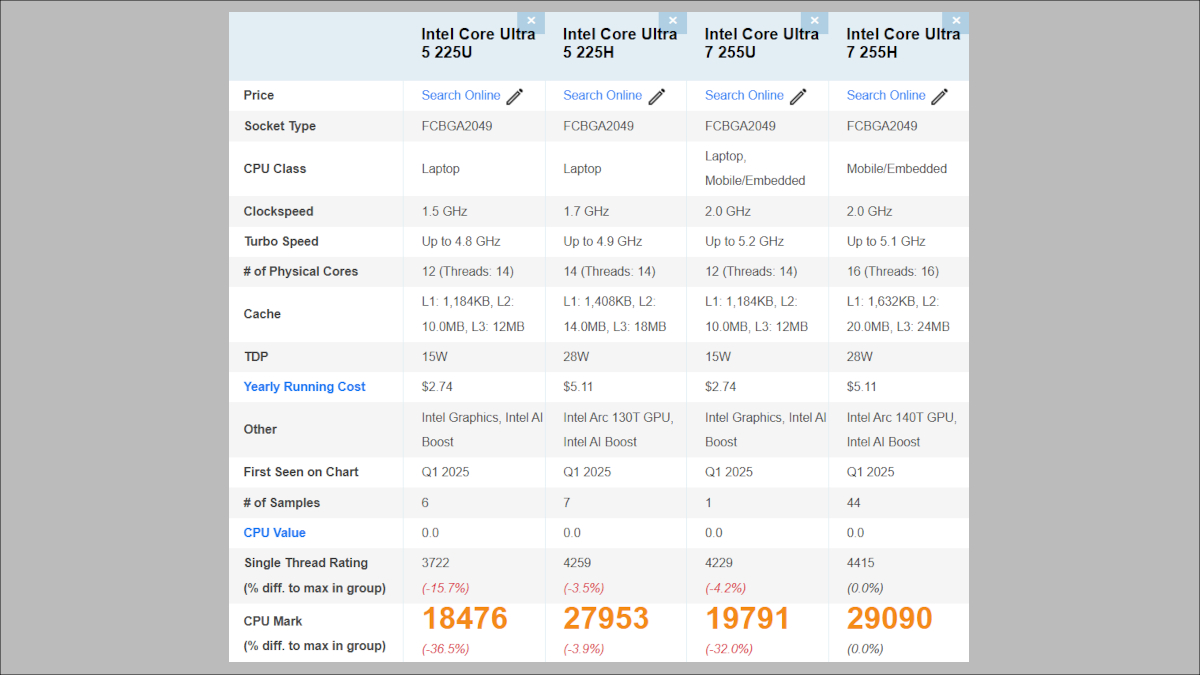The height and width of the screenshot is (675, 1200).
Task: Edit the 255H price via pencil icon
Action: (x=941, y=96)
